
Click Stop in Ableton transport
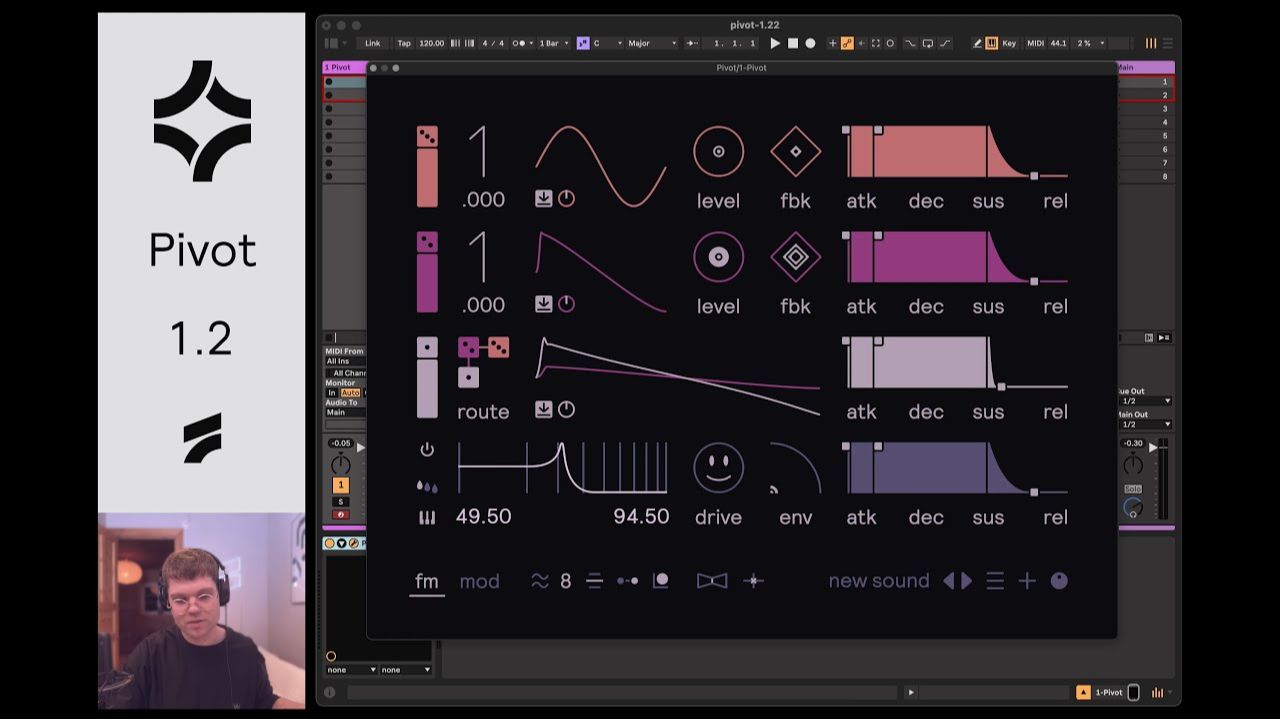coord(793,43)
